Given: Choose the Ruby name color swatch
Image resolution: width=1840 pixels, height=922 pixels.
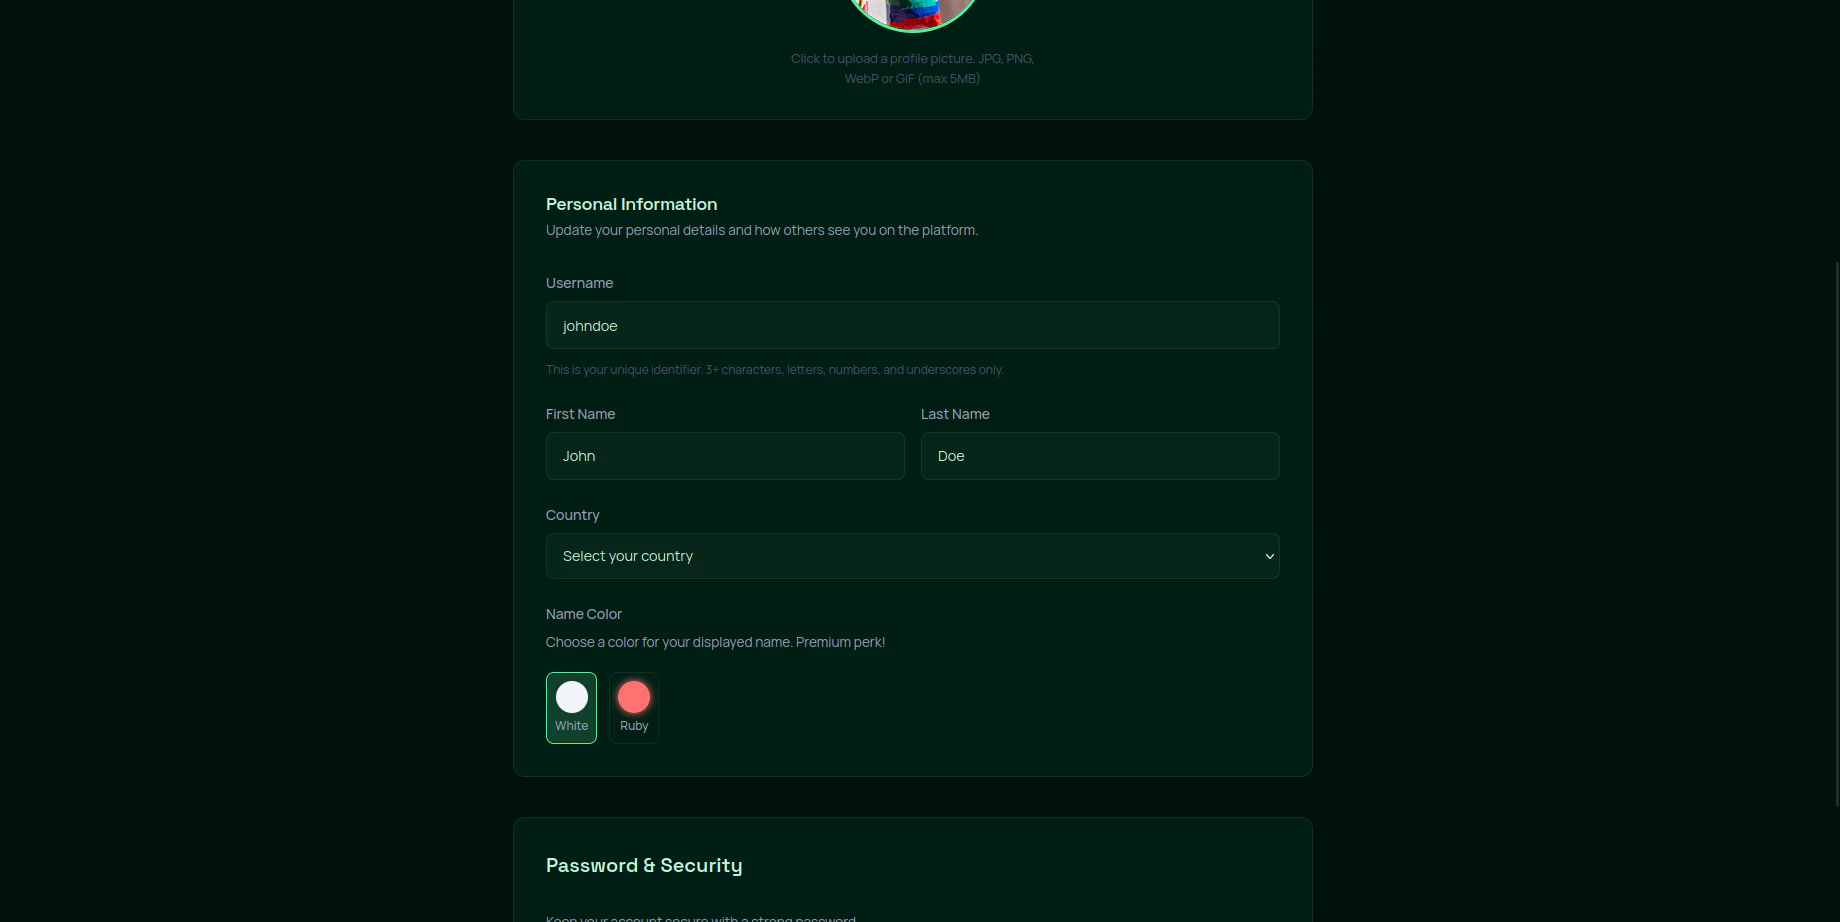Looking at the screenshot, I should [x=634, y=708].
